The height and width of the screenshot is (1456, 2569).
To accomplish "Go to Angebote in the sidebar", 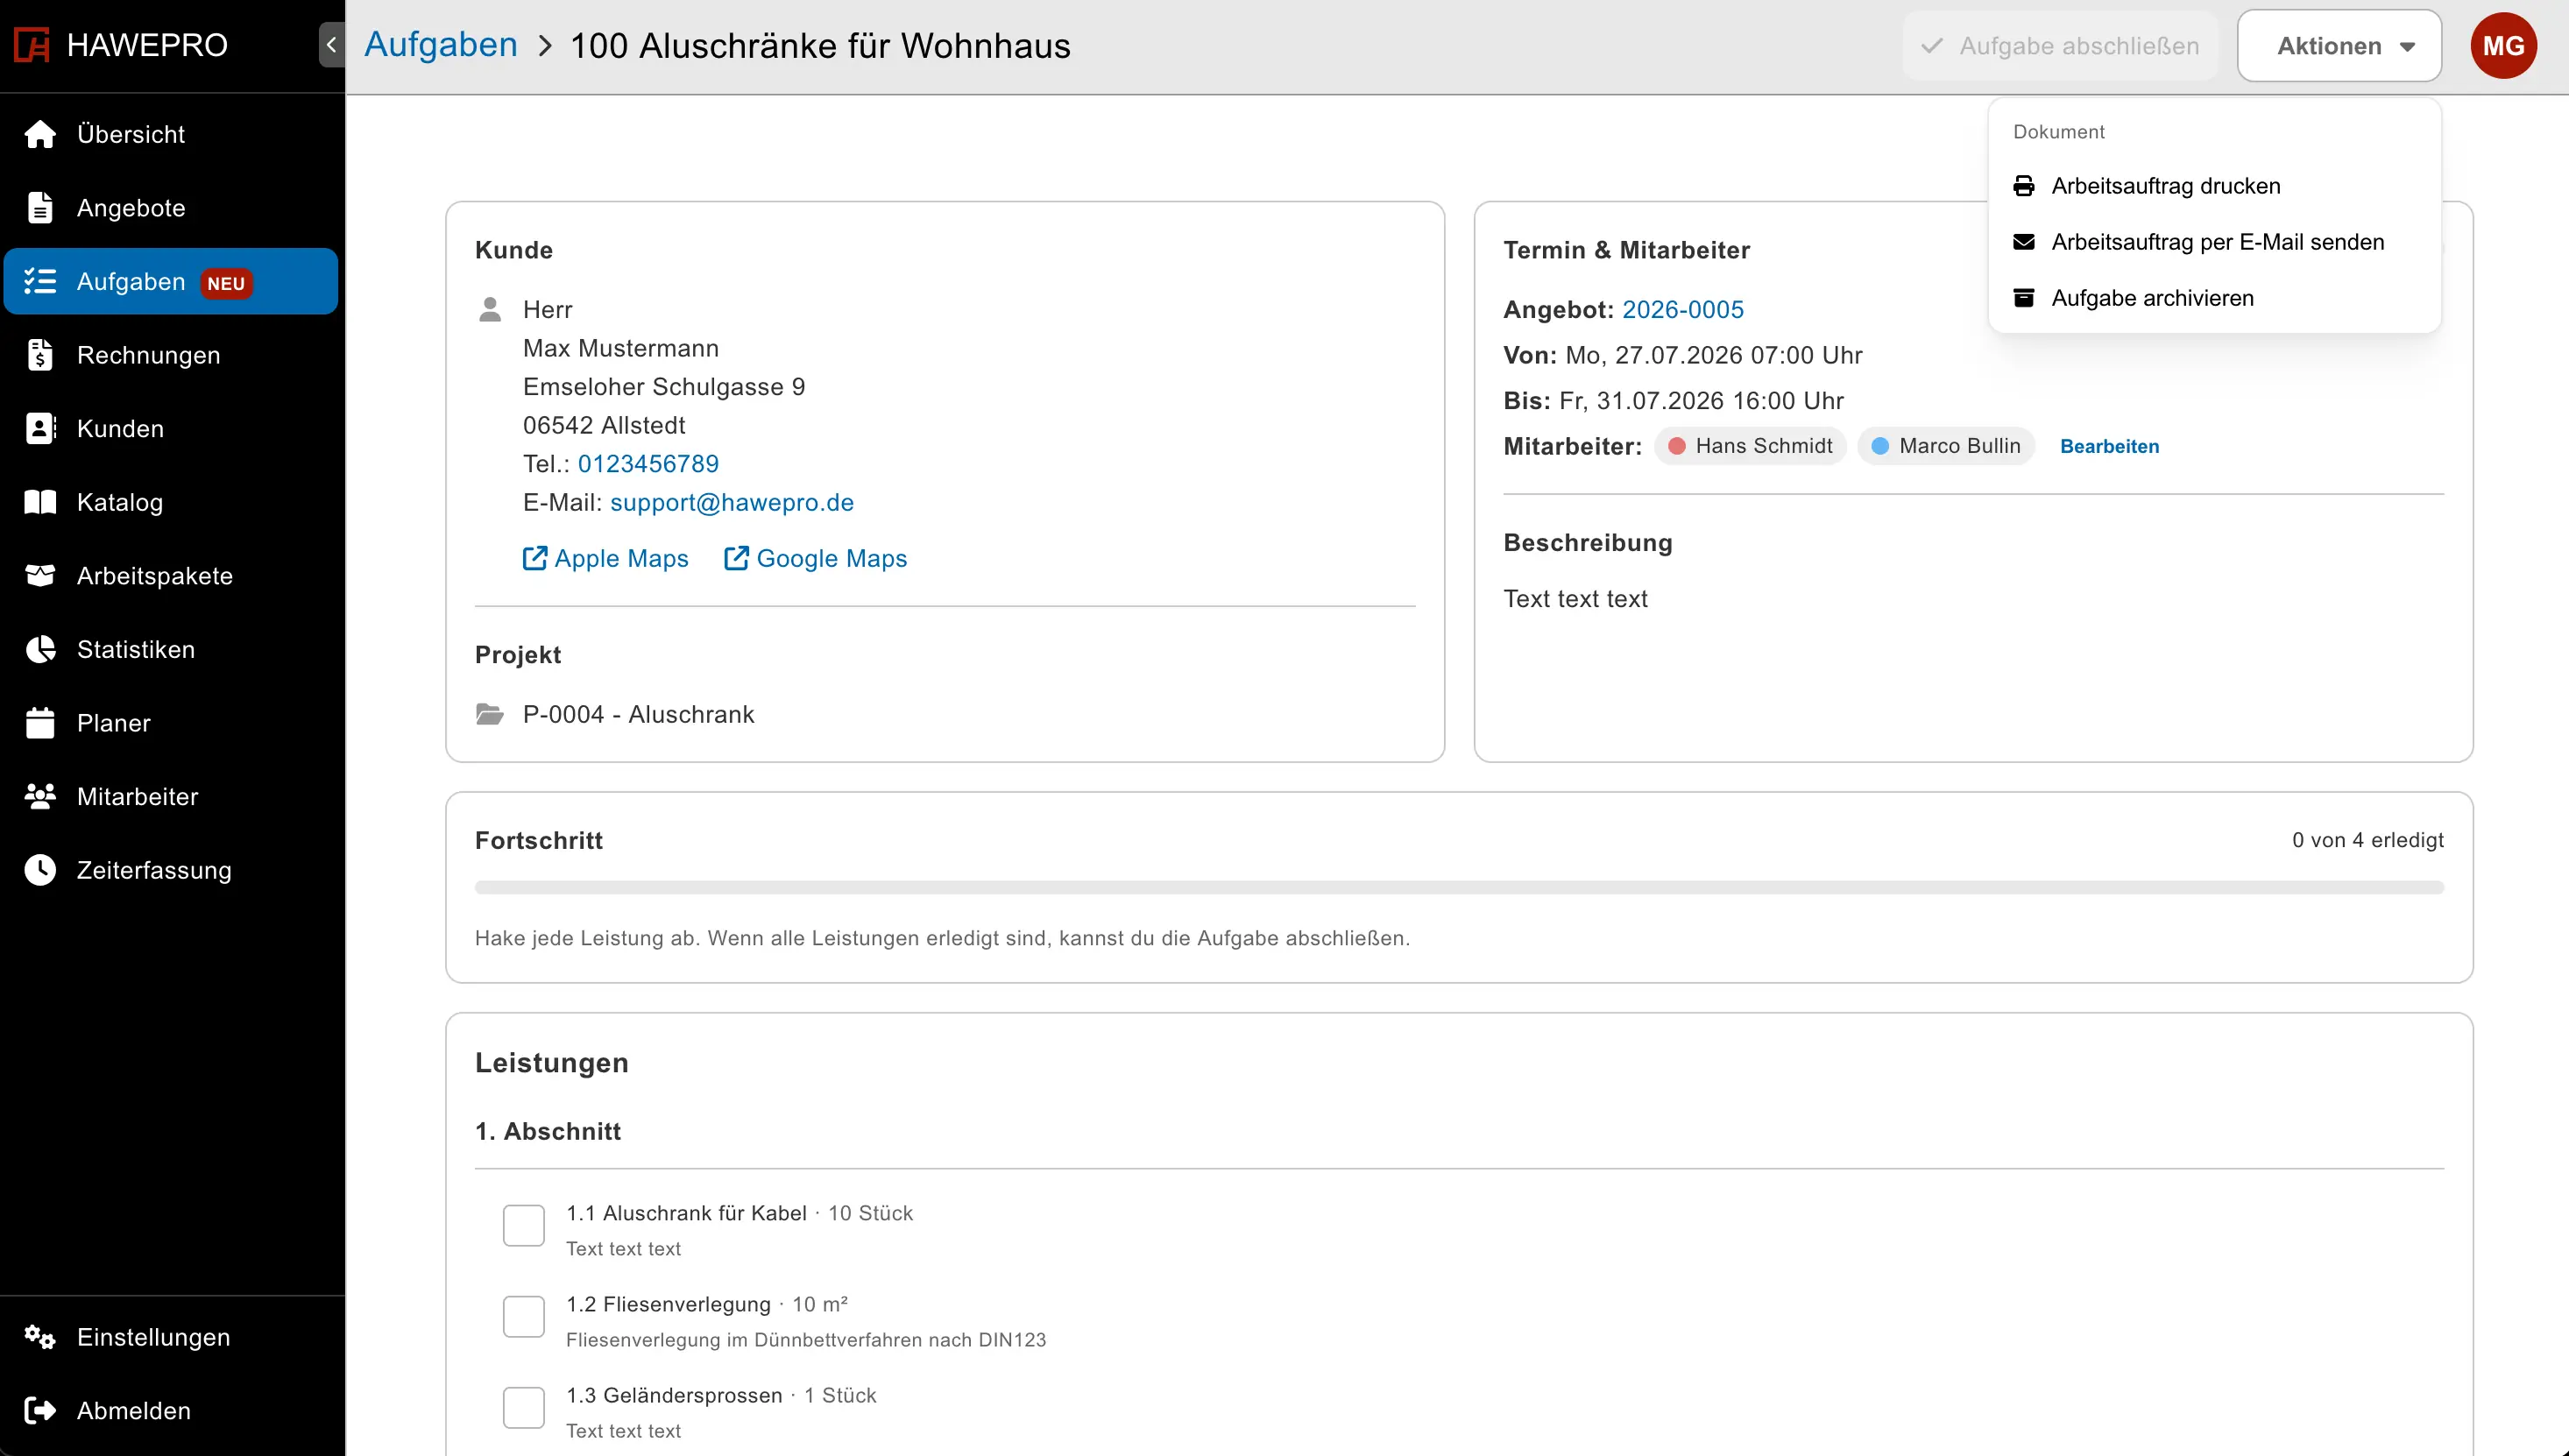I will (171, 208).
